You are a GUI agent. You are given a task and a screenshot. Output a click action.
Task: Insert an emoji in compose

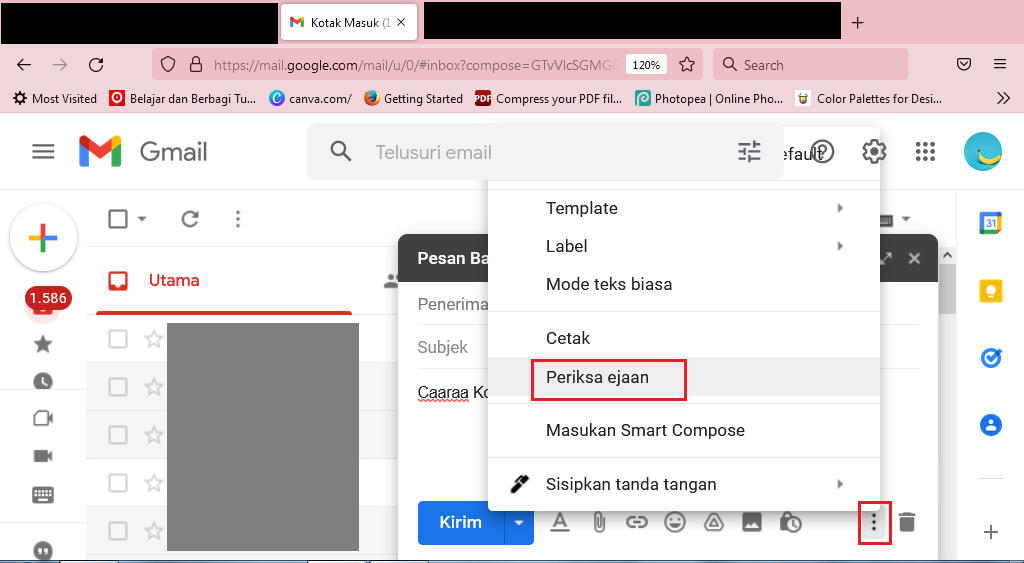coord(675,523)
